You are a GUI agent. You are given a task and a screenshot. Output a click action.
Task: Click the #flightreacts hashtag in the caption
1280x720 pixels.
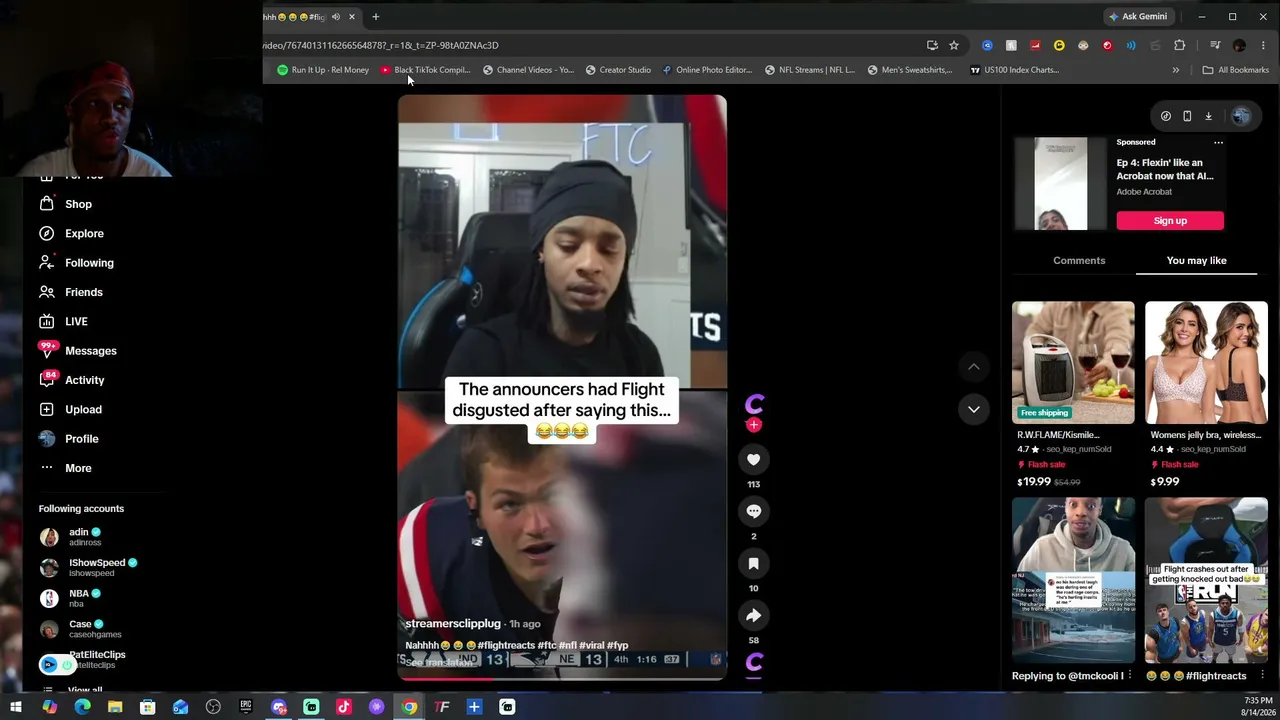507,646
